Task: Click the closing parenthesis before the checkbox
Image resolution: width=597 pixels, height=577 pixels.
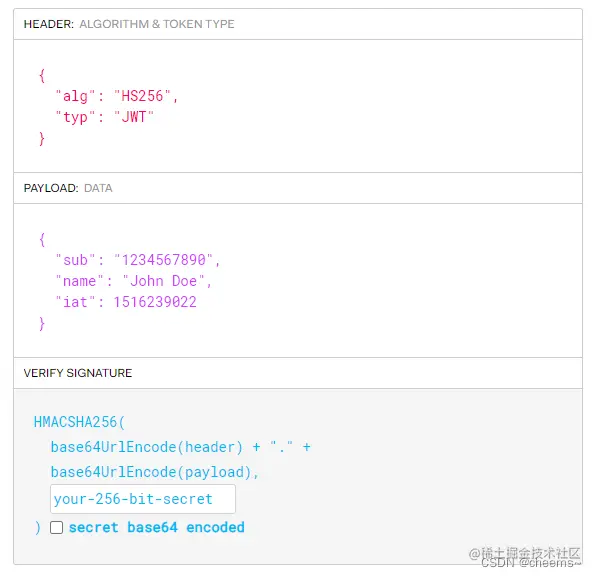Action: pyautogui.click(x=38, y=528)
